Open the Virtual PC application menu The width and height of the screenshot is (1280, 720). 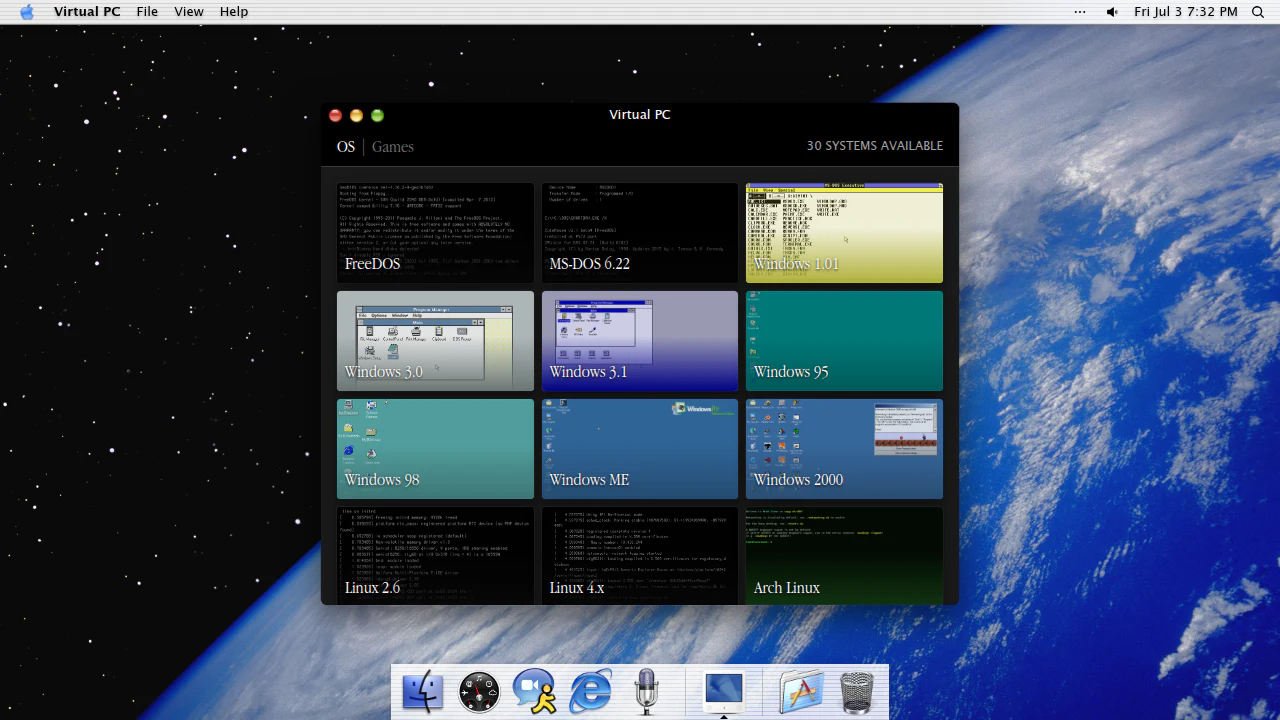[87, 12]
